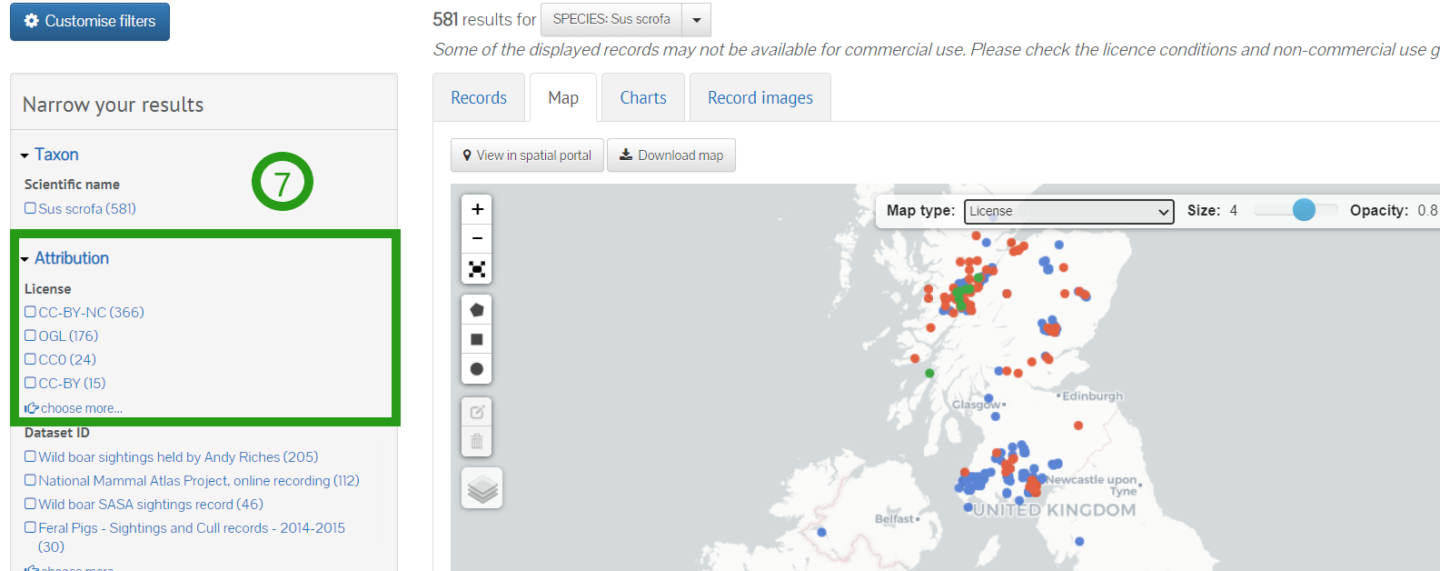This screenshot has height=571, width=1440.
Task: Open the map layers control
Action: (x=482, y=488)
